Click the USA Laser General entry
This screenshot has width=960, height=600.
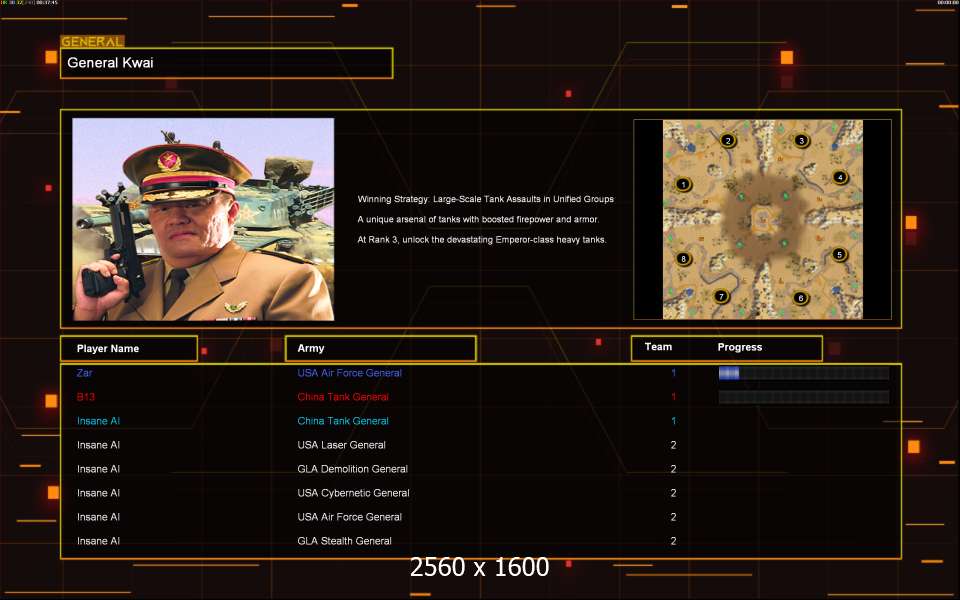[341, 445]
